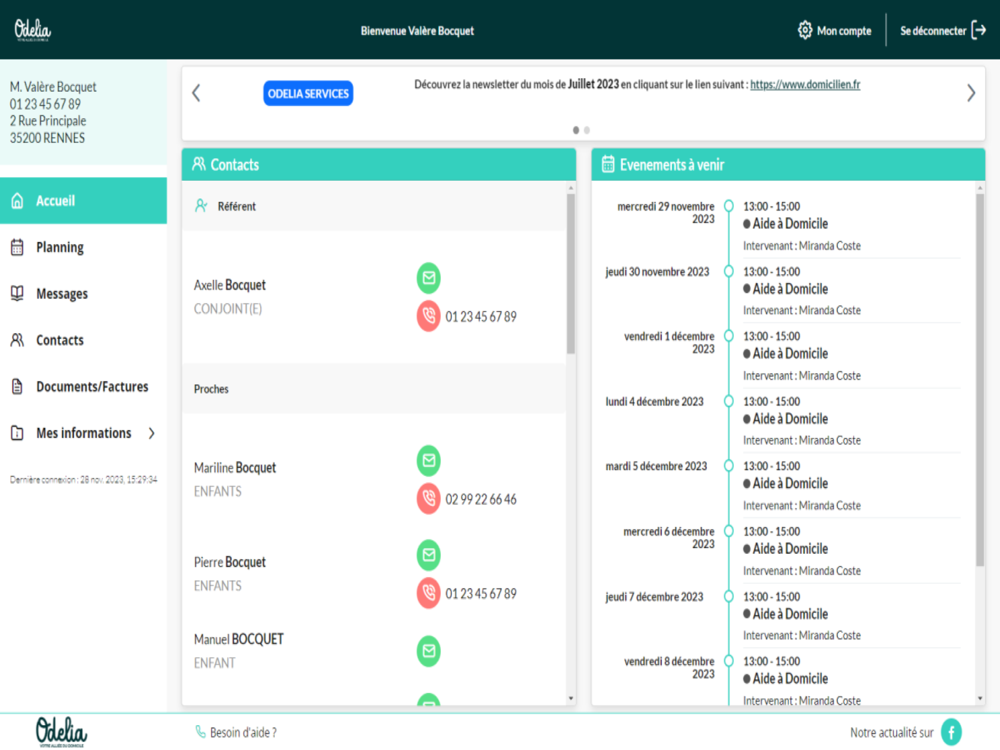Click the calendar icon beside Planning

point(17,247)
